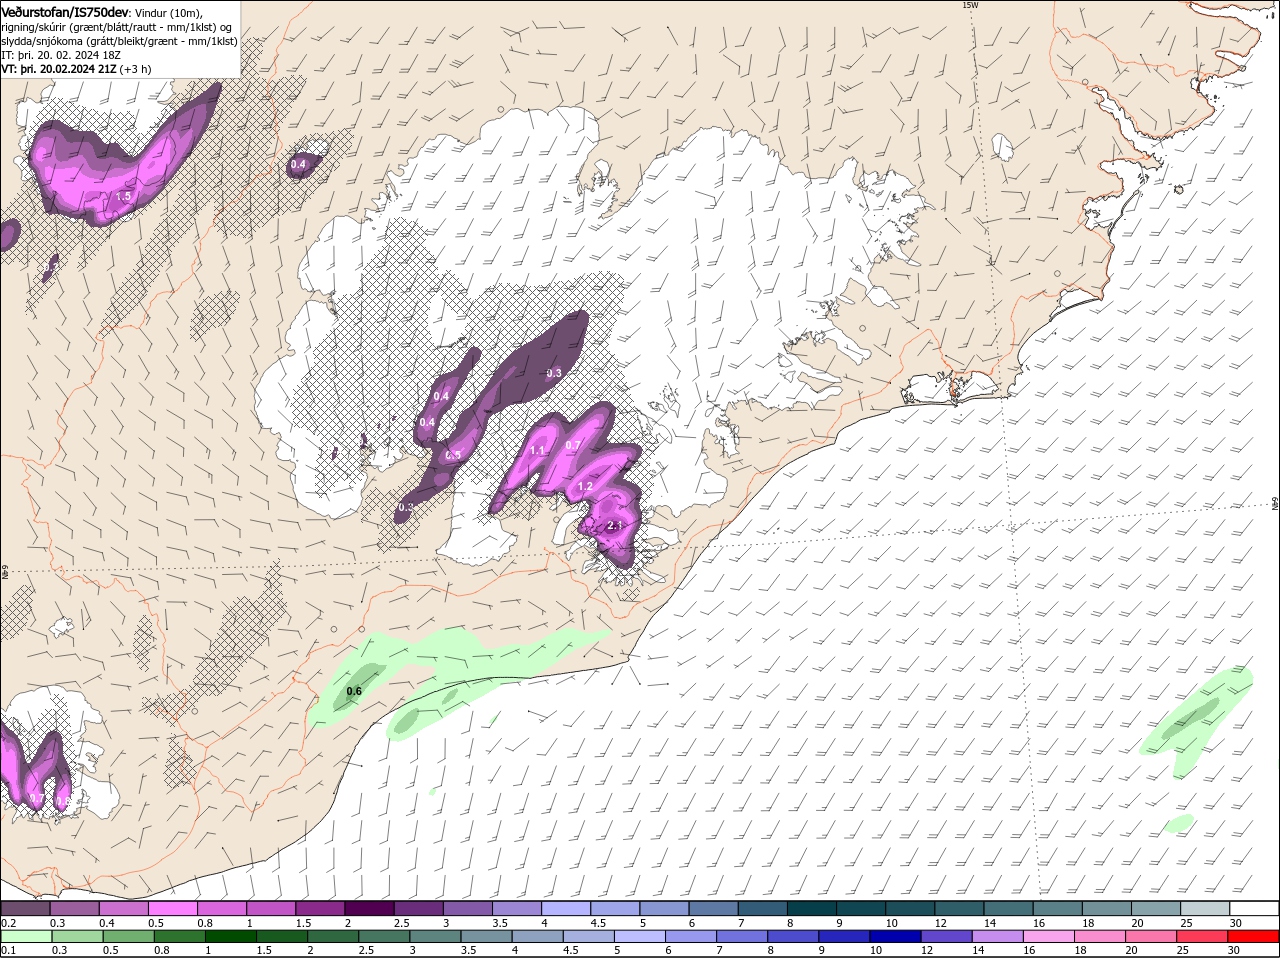Viewport: 1280px width, 958px height.
Task: Pick the bright pink upper swatch labeled 0.5
Action: (172, 908)
